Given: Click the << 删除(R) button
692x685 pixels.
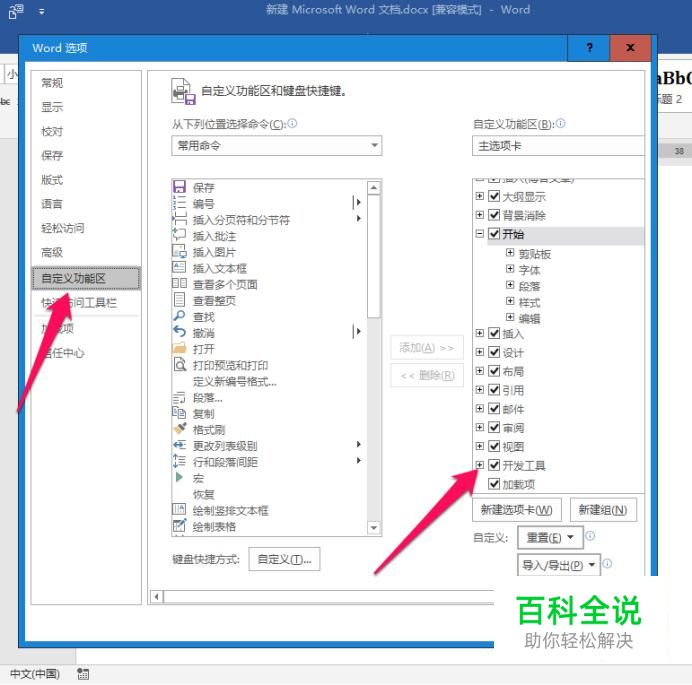Looking at the screenshot, I should [x=427, y=376].
